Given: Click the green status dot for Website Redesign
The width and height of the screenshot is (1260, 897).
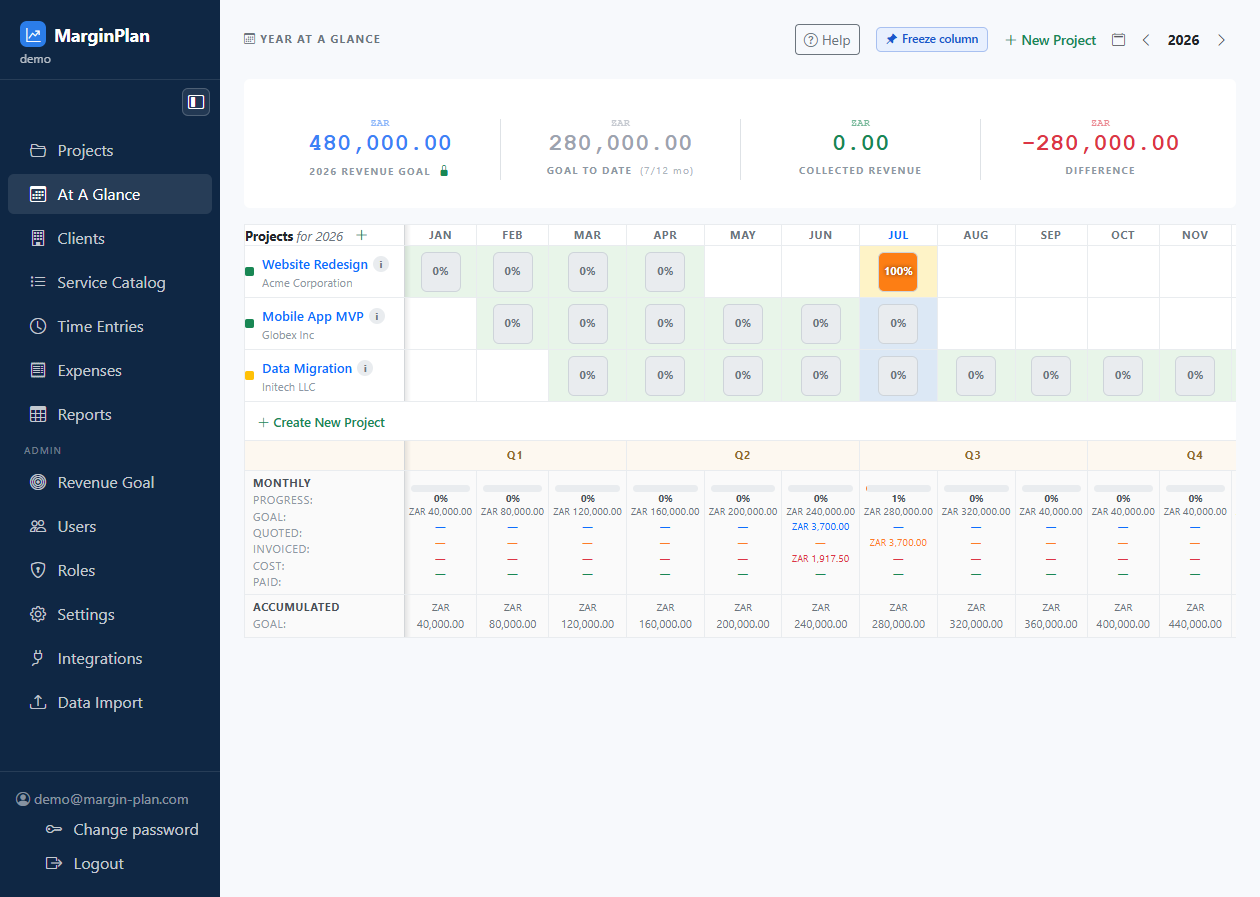Looking at the screenshot, I should click(x=250, y=272).
